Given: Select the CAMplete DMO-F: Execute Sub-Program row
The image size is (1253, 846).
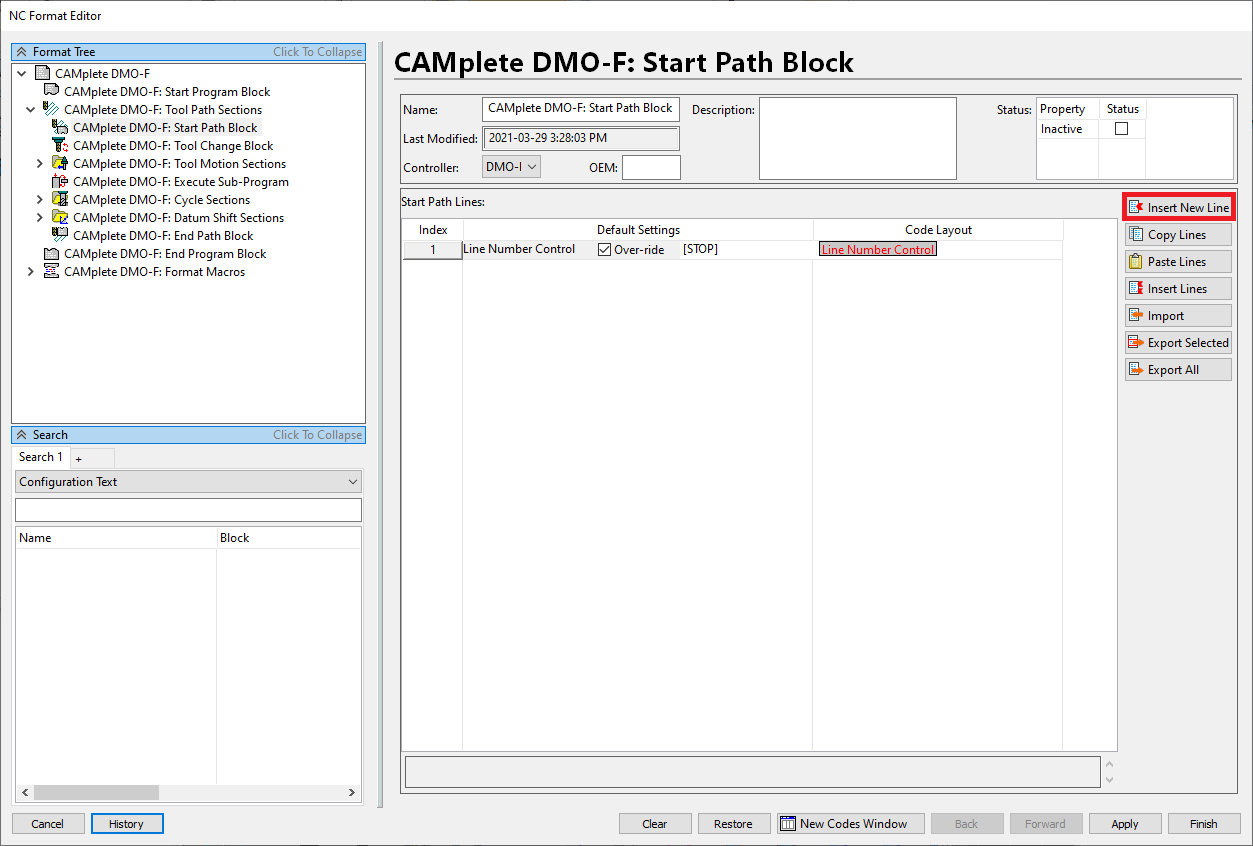Looking at the screenshot, I should pos(181,181).
